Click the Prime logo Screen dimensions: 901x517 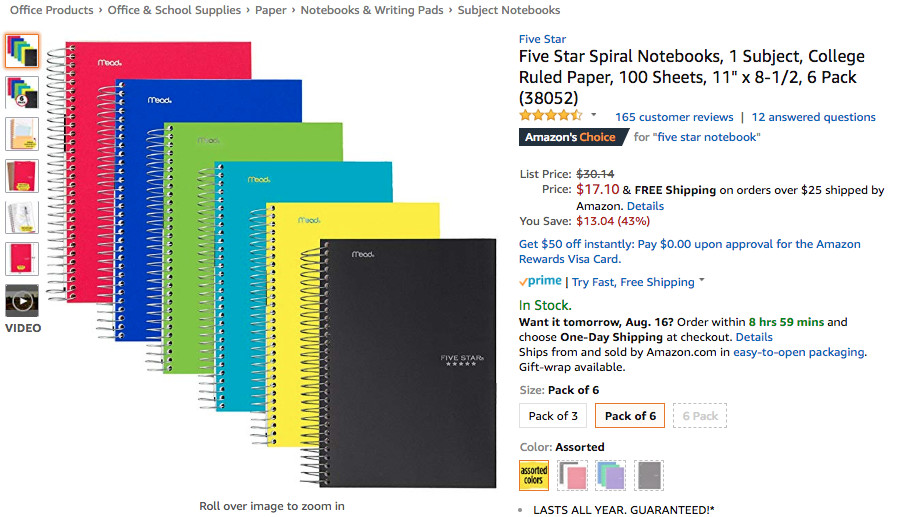541,282
